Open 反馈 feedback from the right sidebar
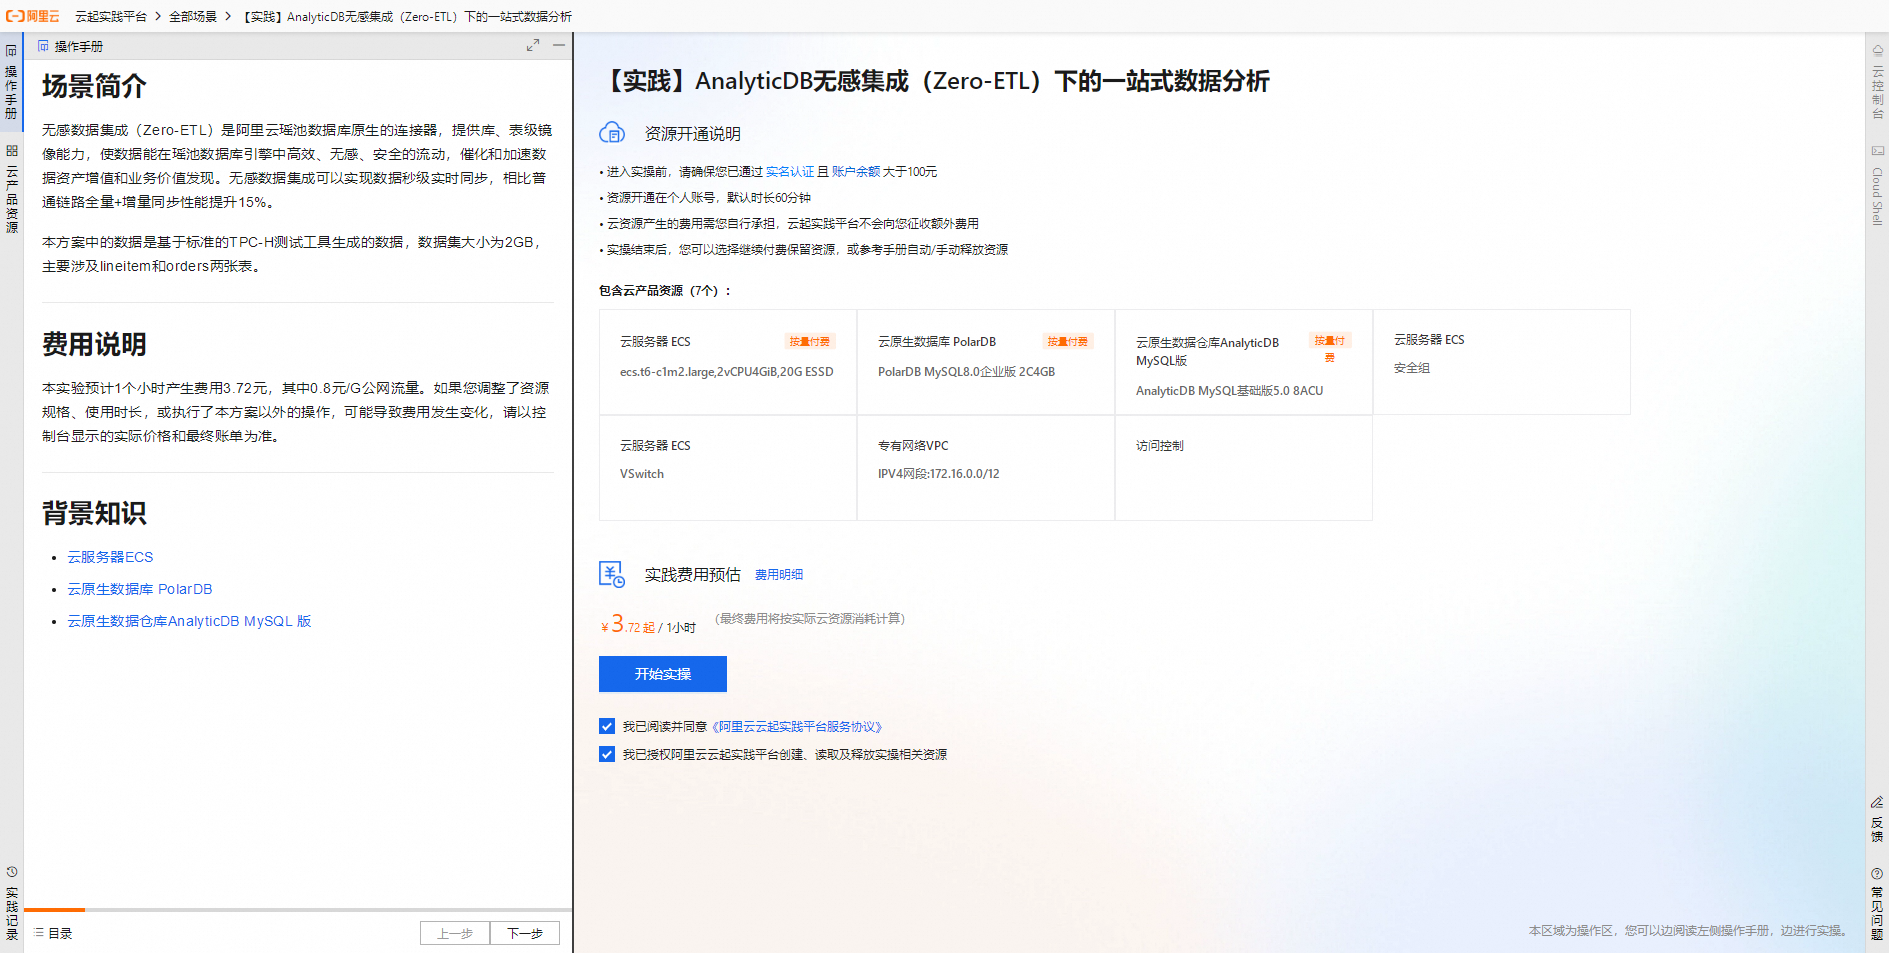 coord(1877,820)
